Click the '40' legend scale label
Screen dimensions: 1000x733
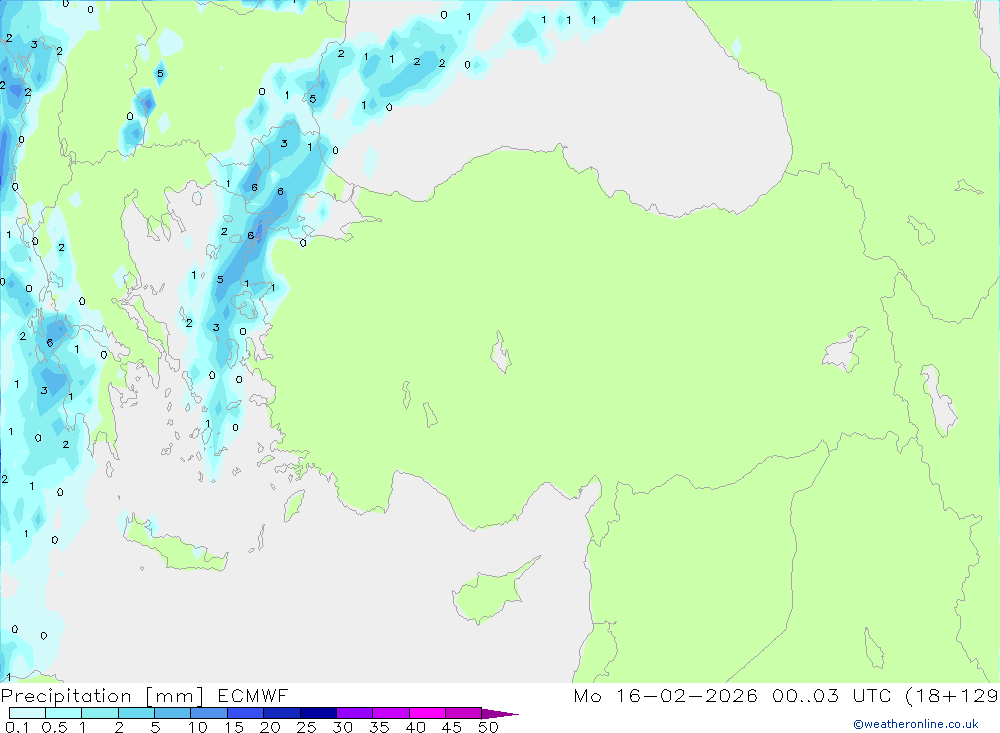click(x=415, y=727)
